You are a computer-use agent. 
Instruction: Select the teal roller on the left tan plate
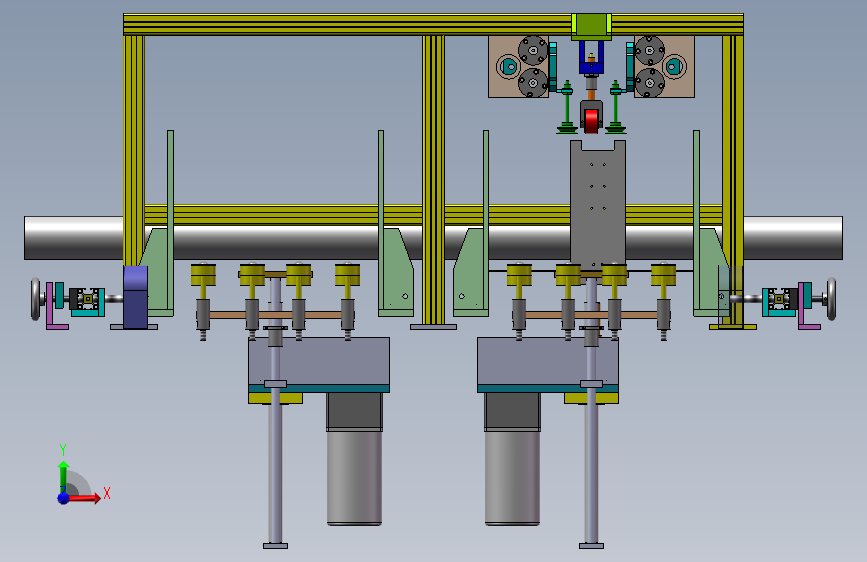click(x=509, y=67)
